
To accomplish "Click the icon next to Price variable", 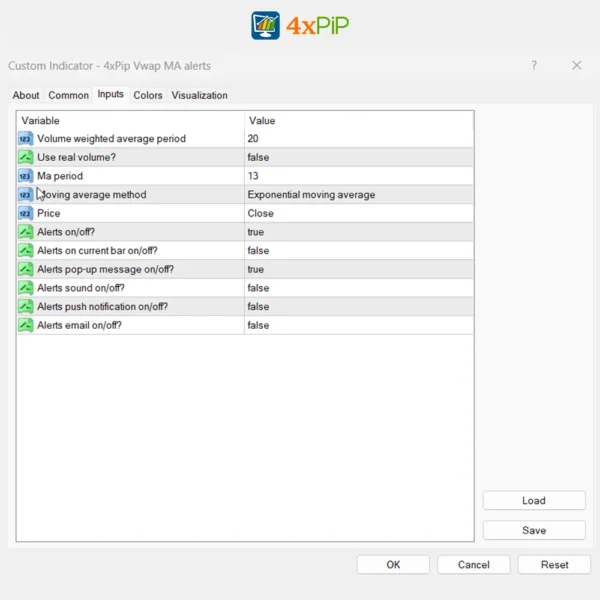I will tap(25, 213).
